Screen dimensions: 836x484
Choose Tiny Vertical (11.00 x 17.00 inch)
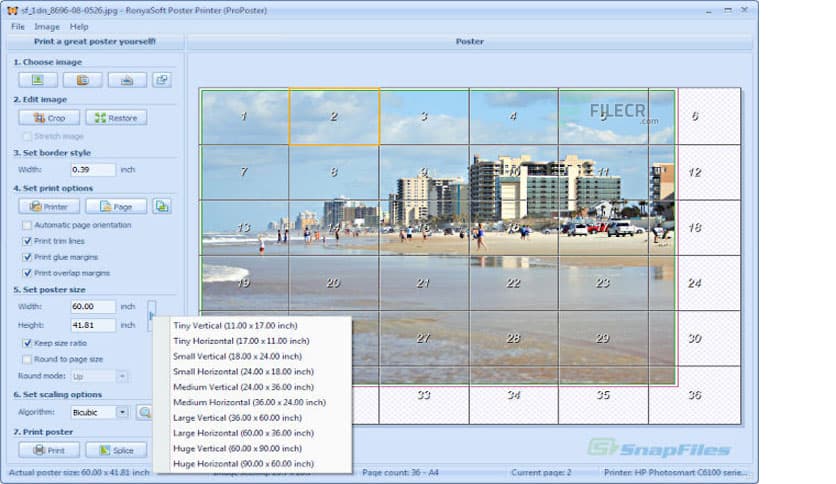click(x=253, y=325)
